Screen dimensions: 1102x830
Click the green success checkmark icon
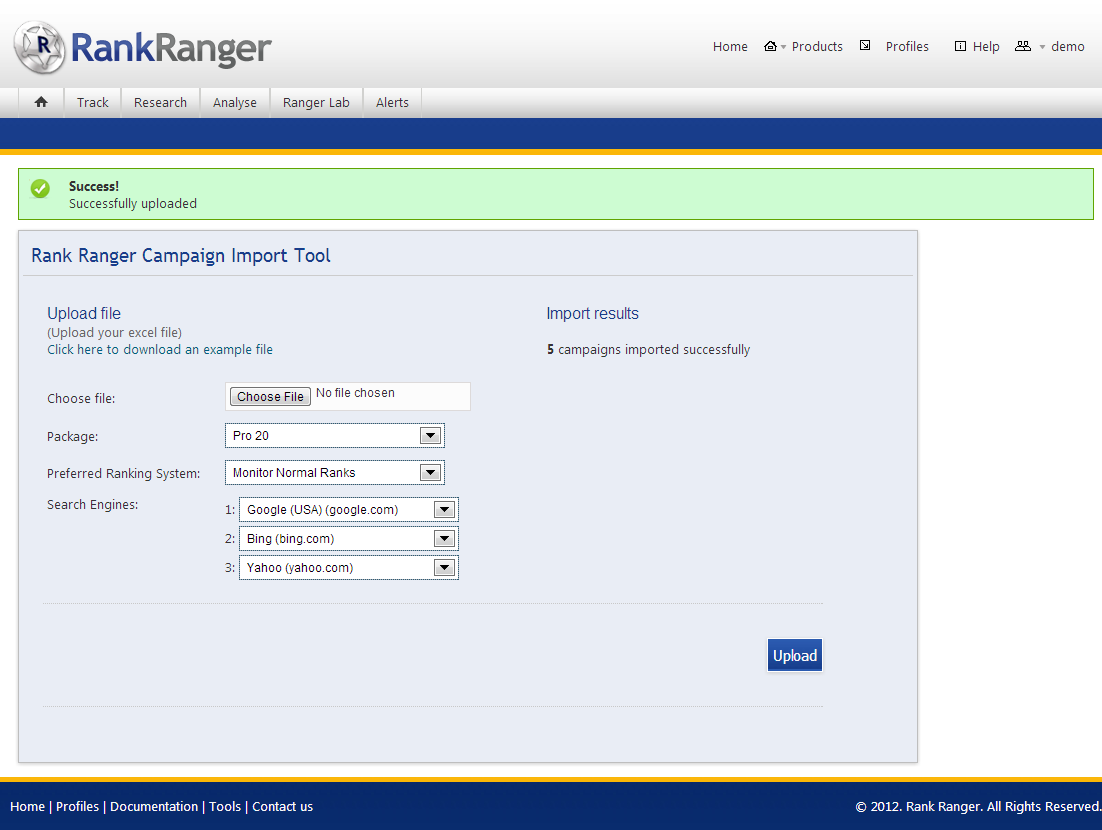point(40,188)
